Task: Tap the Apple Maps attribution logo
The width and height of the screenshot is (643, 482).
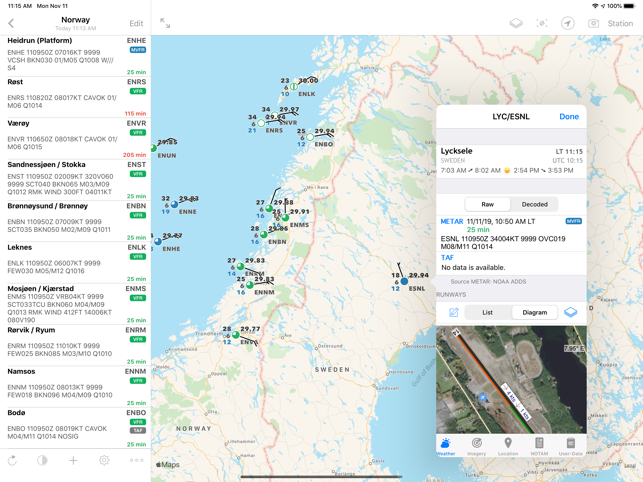Action: coord(168,465)
